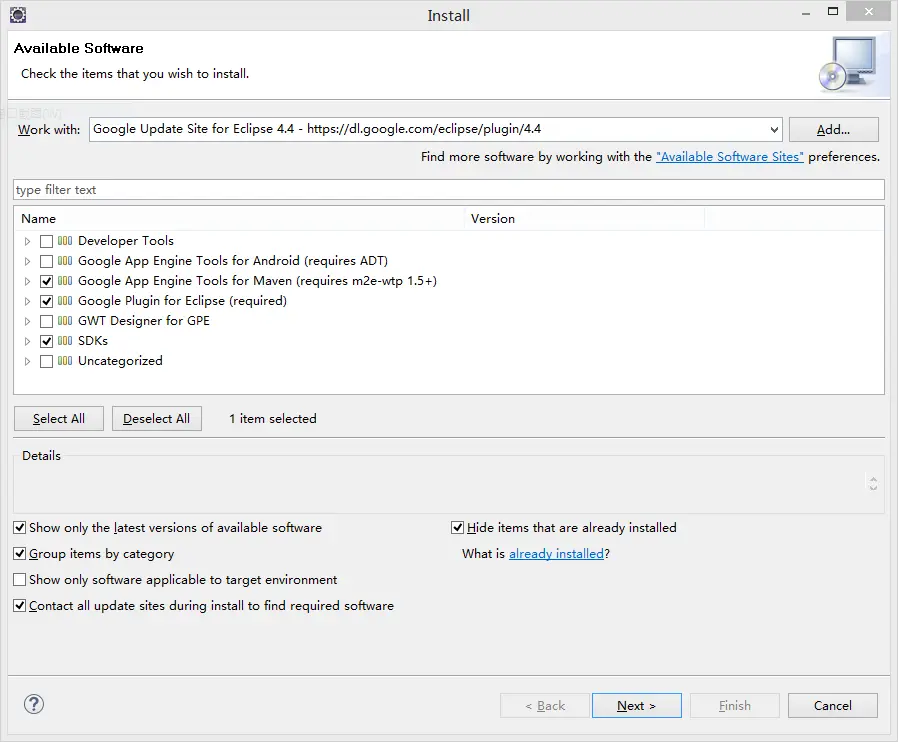The image size is (898, 742).
Task: Click the category icon beside Google App Engine Tools for Android
Action: 65,261
